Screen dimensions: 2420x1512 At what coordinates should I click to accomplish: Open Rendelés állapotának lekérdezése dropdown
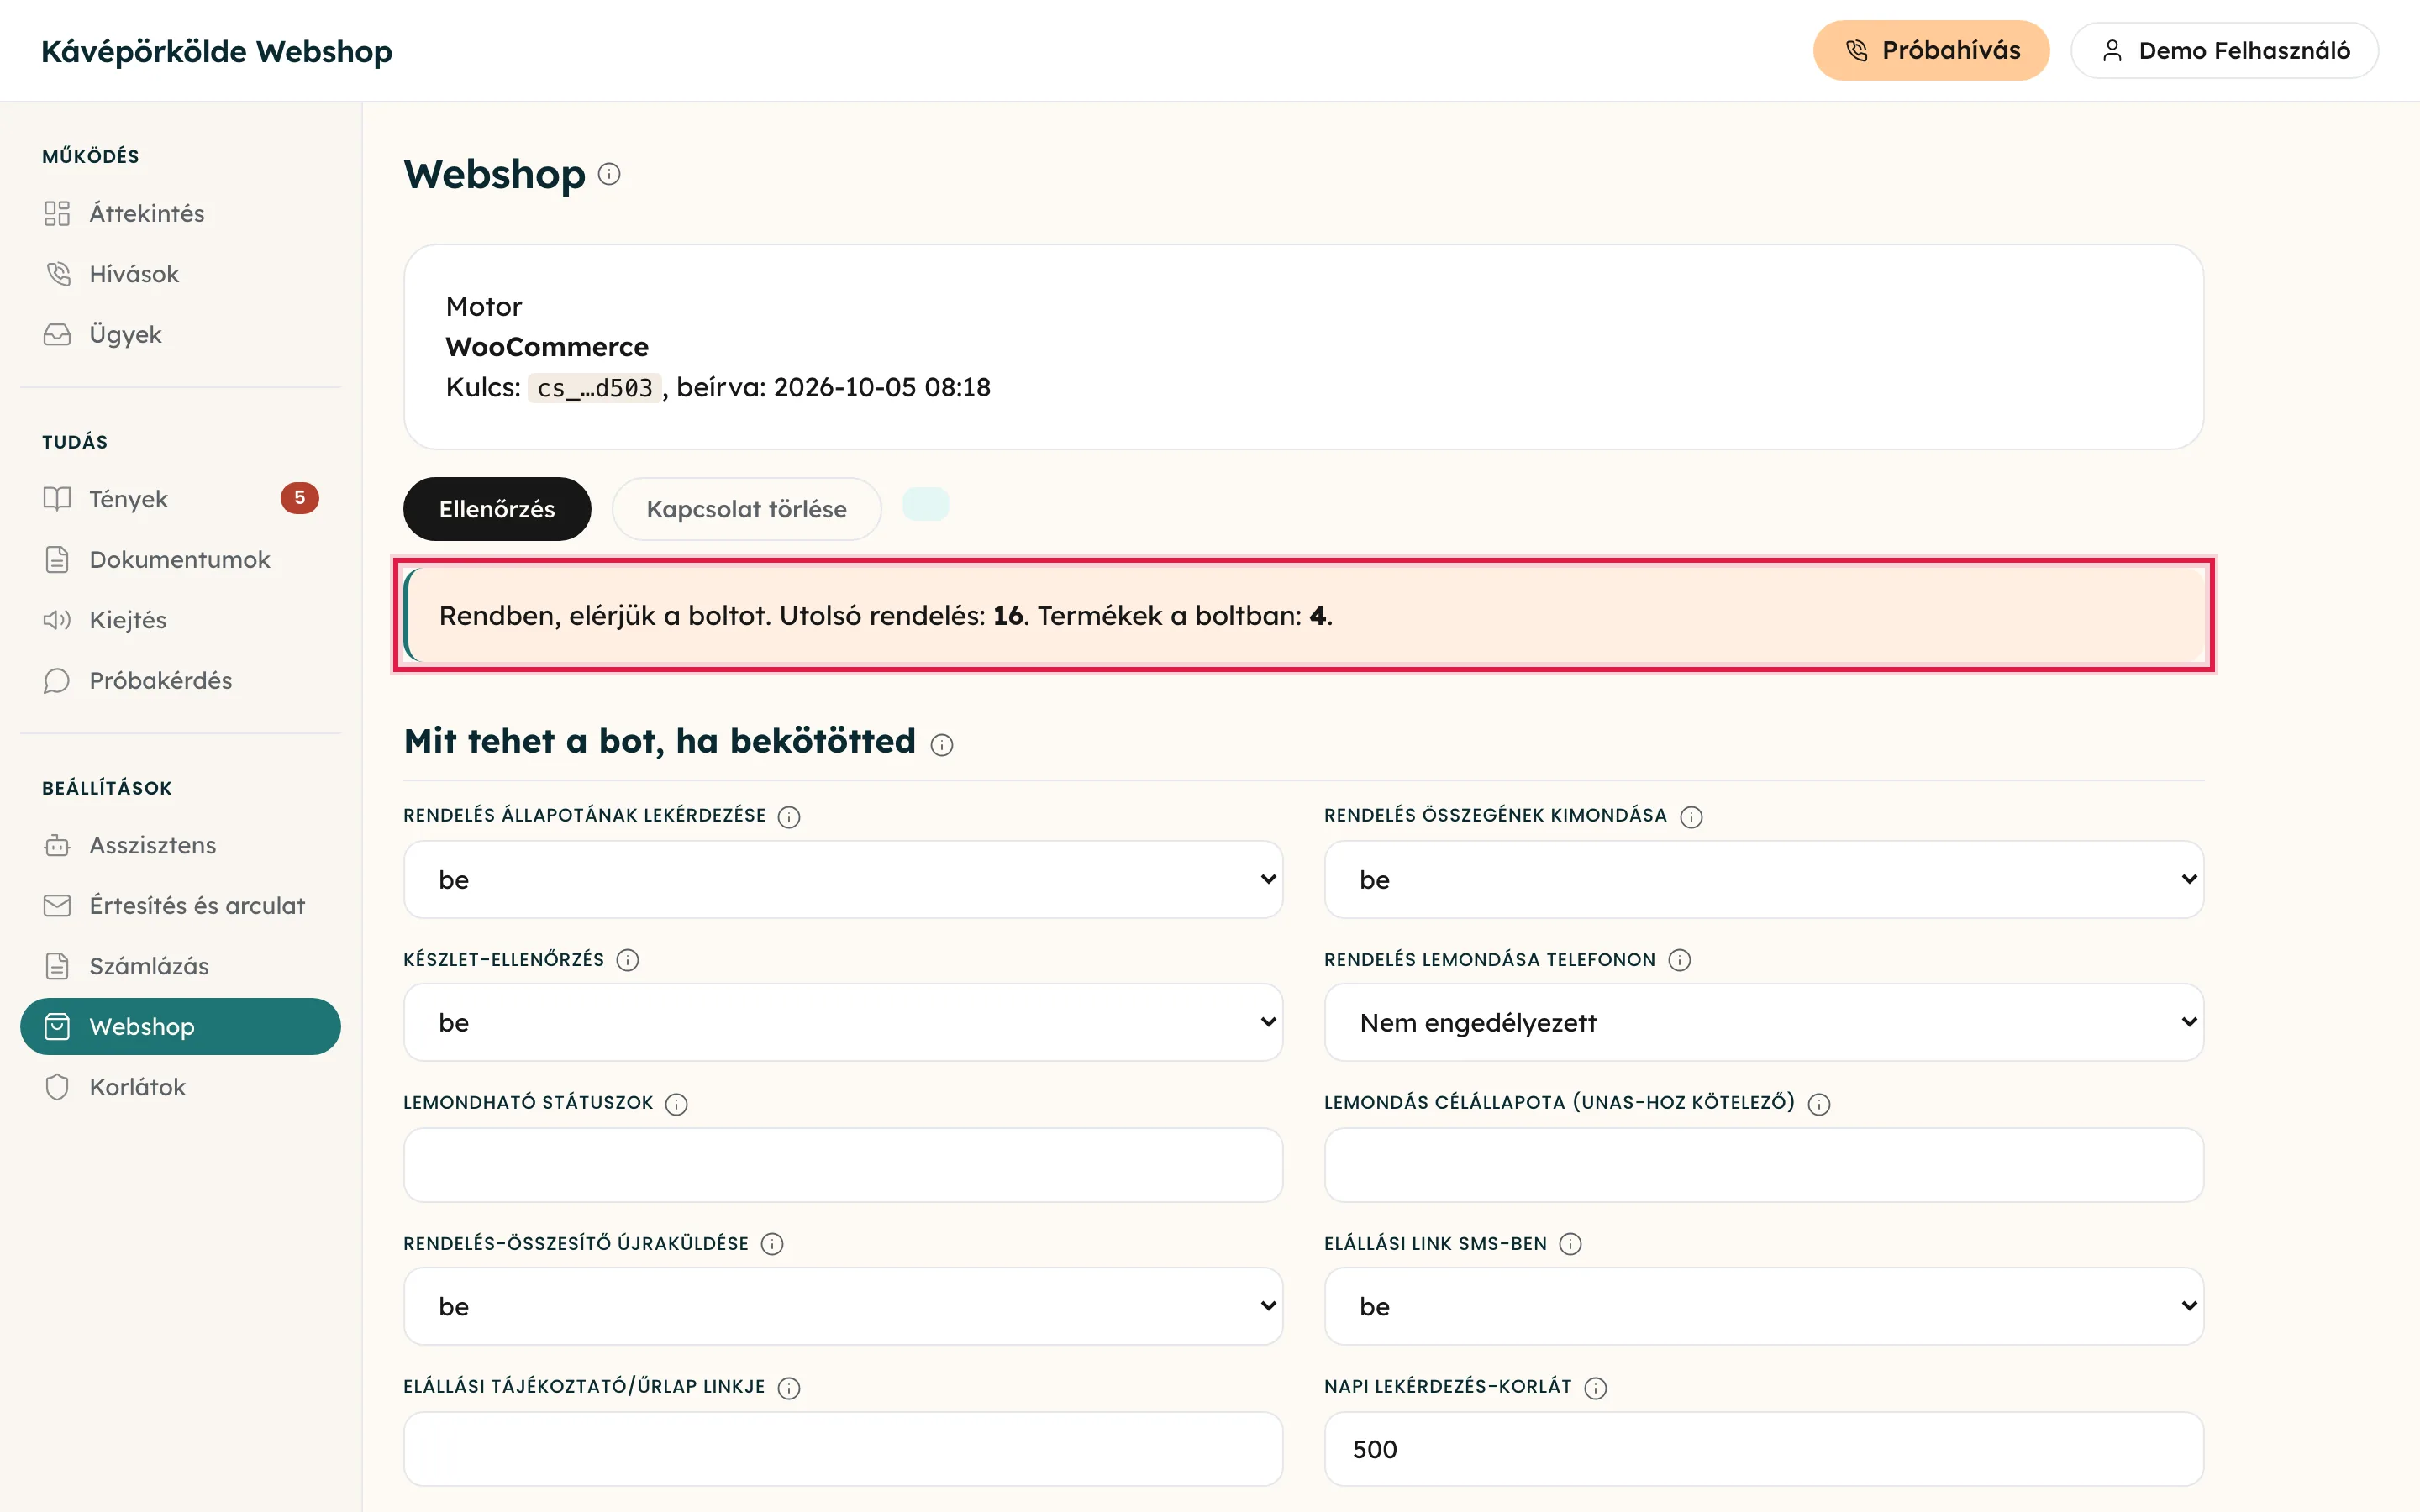[842, 880]
